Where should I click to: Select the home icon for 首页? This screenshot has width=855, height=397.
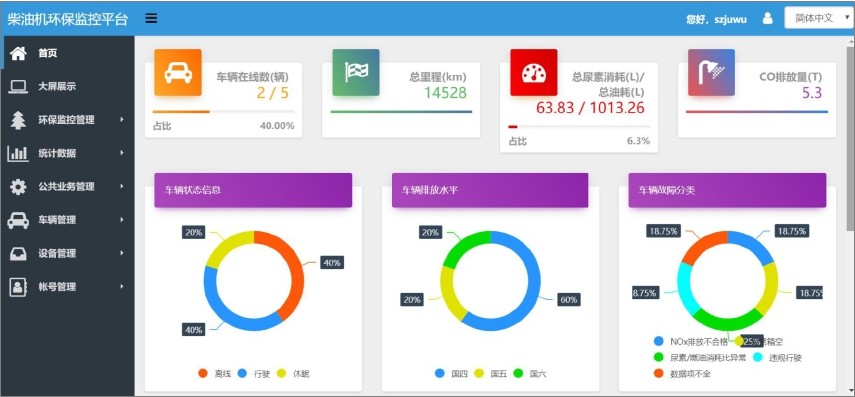pyautogui.click(x=18, y=53)
